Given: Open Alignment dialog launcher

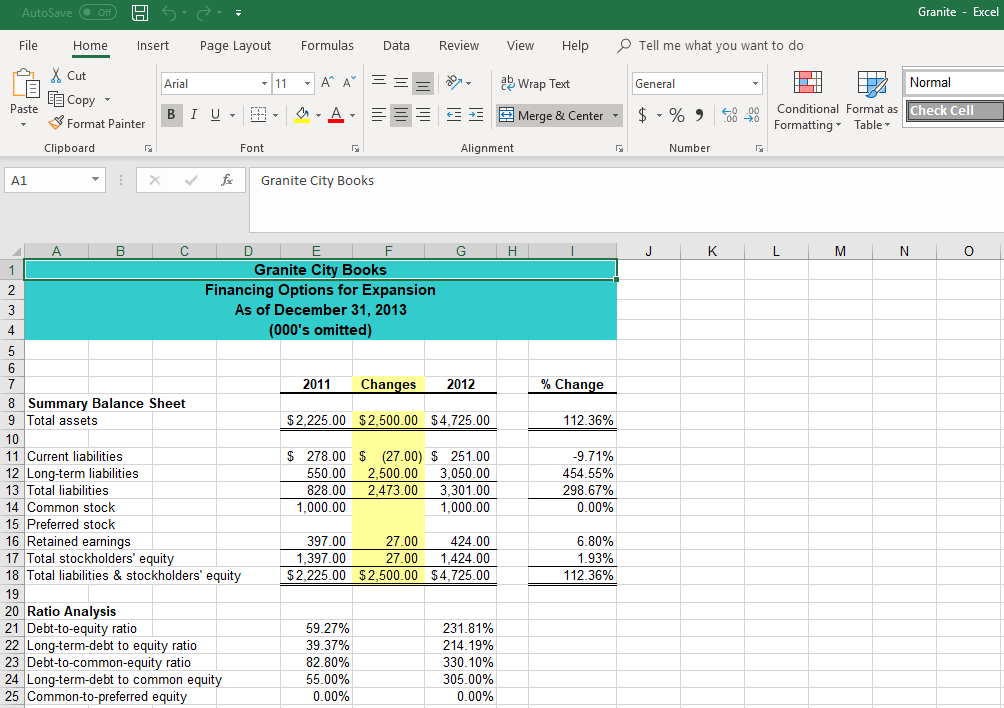Looking at the screenshot, I should (619, 149).
